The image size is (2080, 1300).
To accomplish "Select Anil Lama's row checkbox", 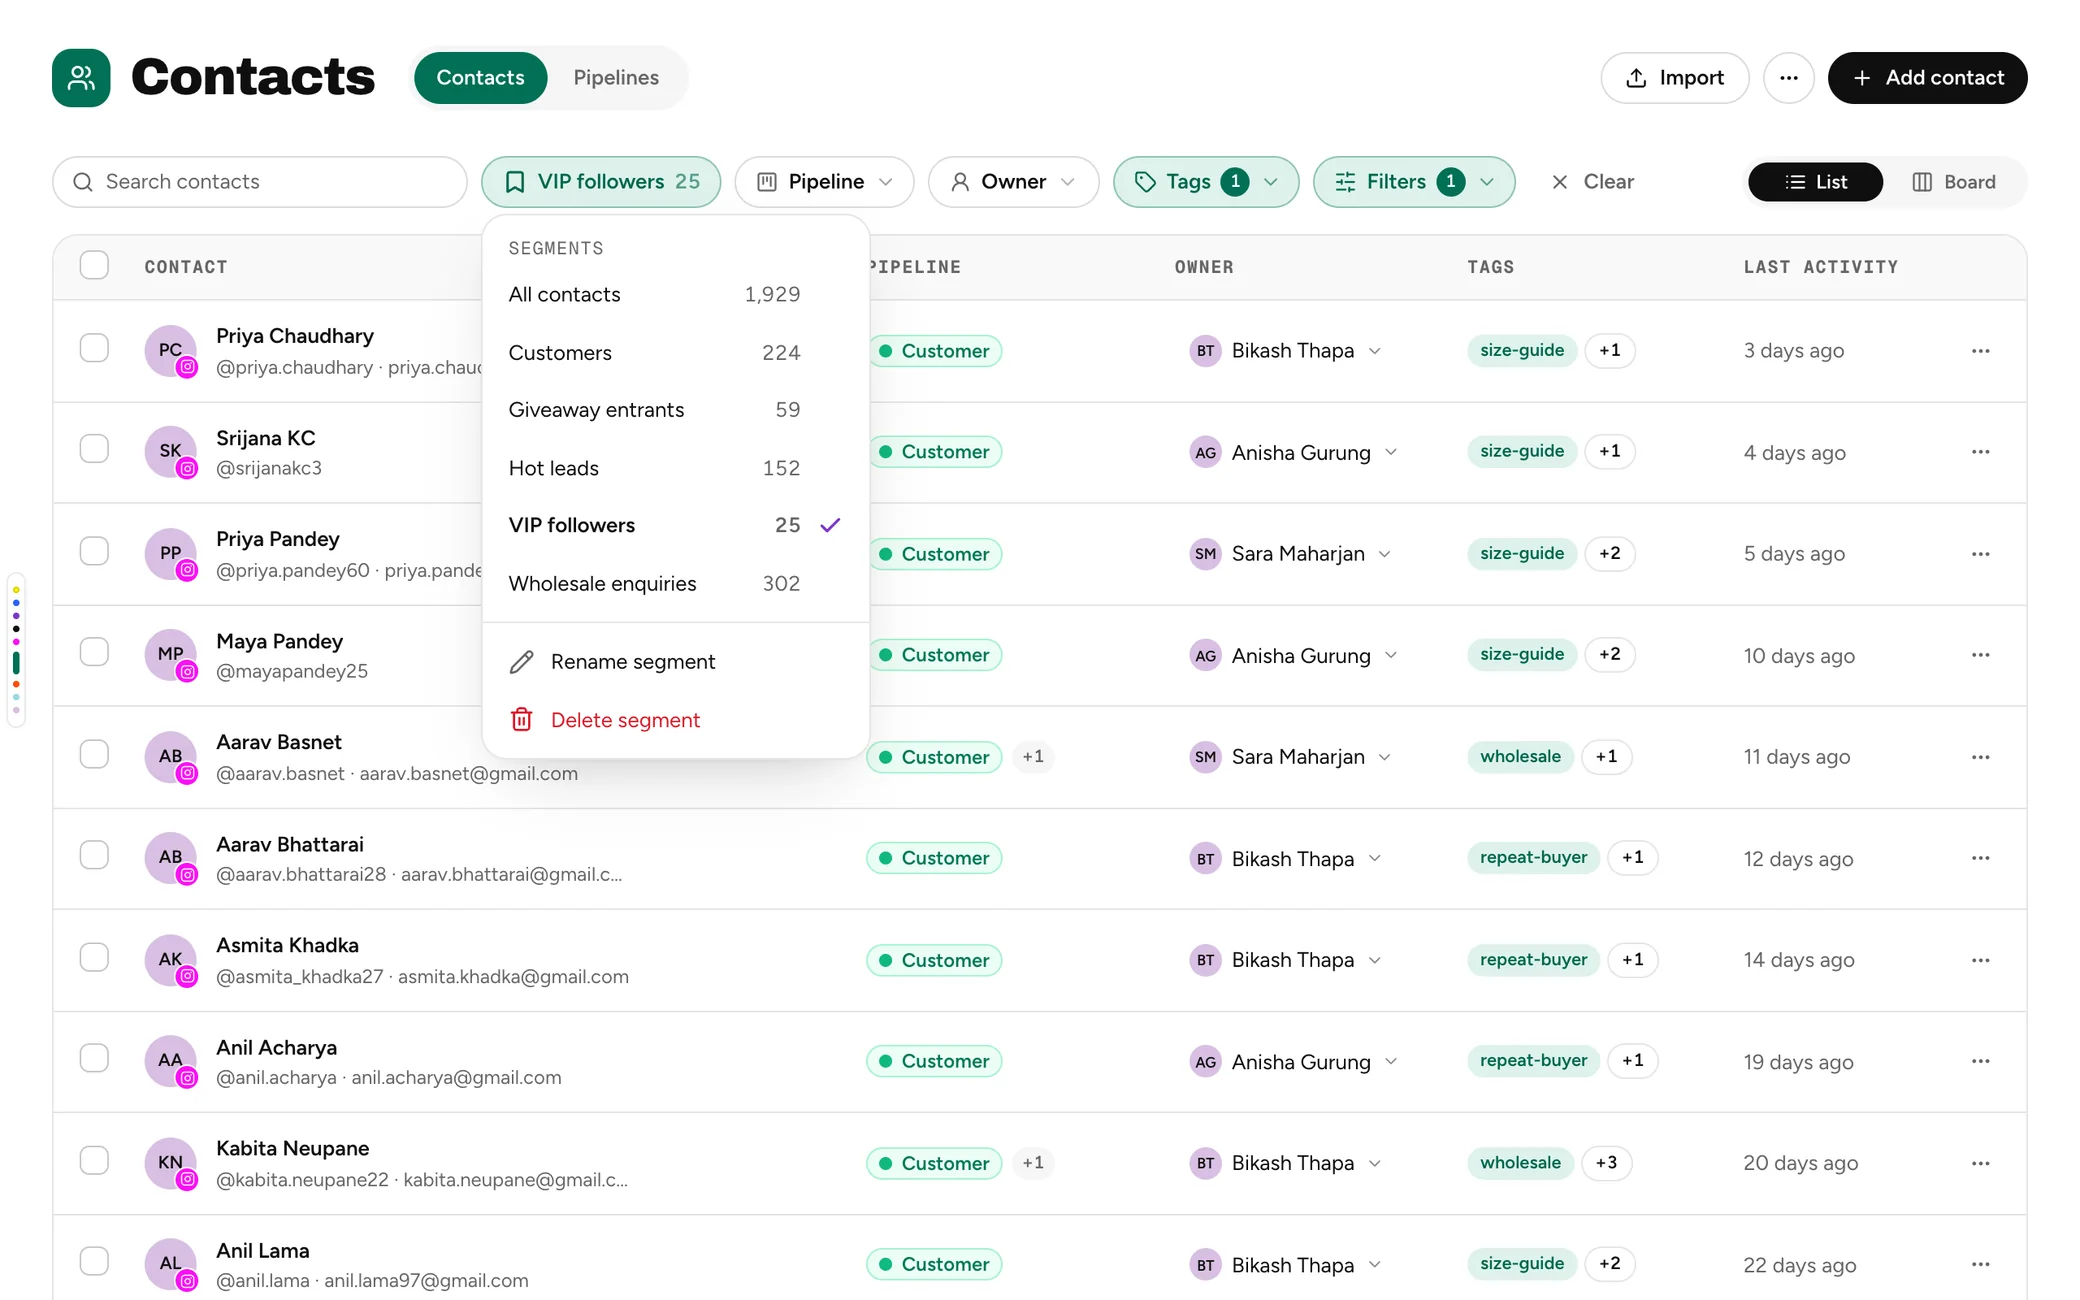I will coord(94,1261).
